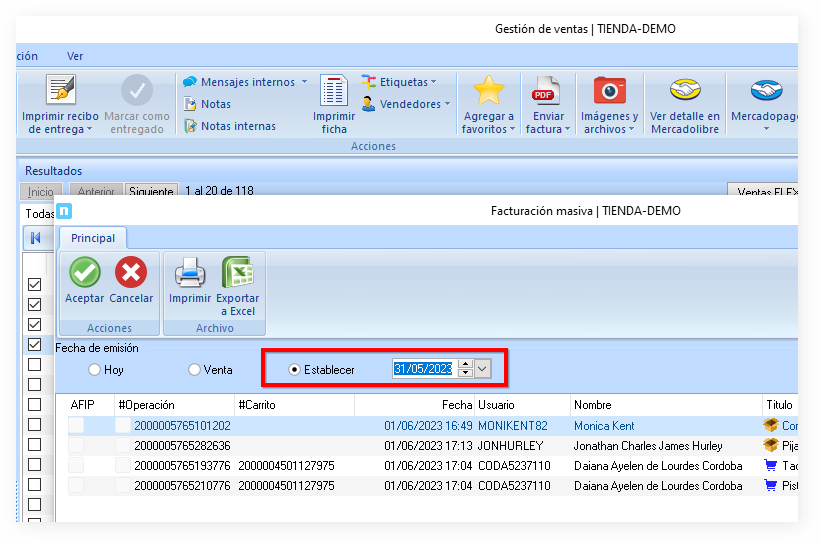This screenshot has width=820, height=544.
Task: Open Agregar a favoritos star icon
Action: pos(489,91)
